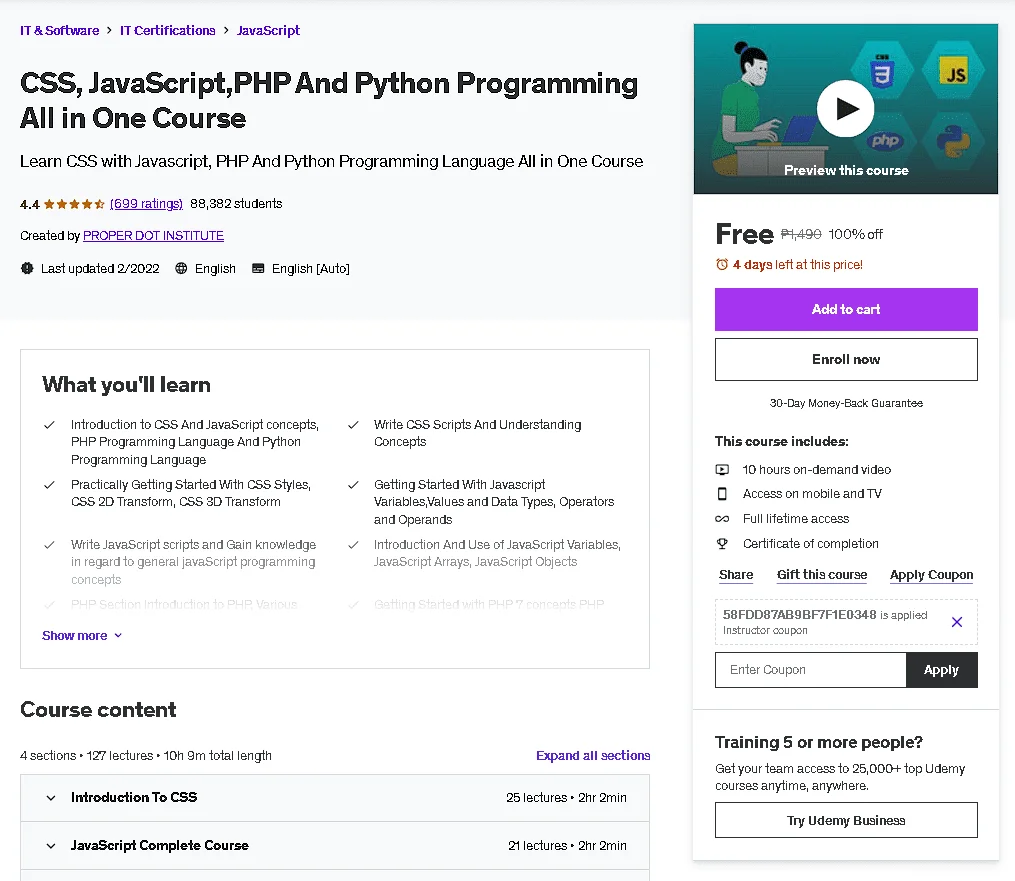Expand the JavaScript Complete Course section
Screen dimensions: 1015x881
pos(335,845)
